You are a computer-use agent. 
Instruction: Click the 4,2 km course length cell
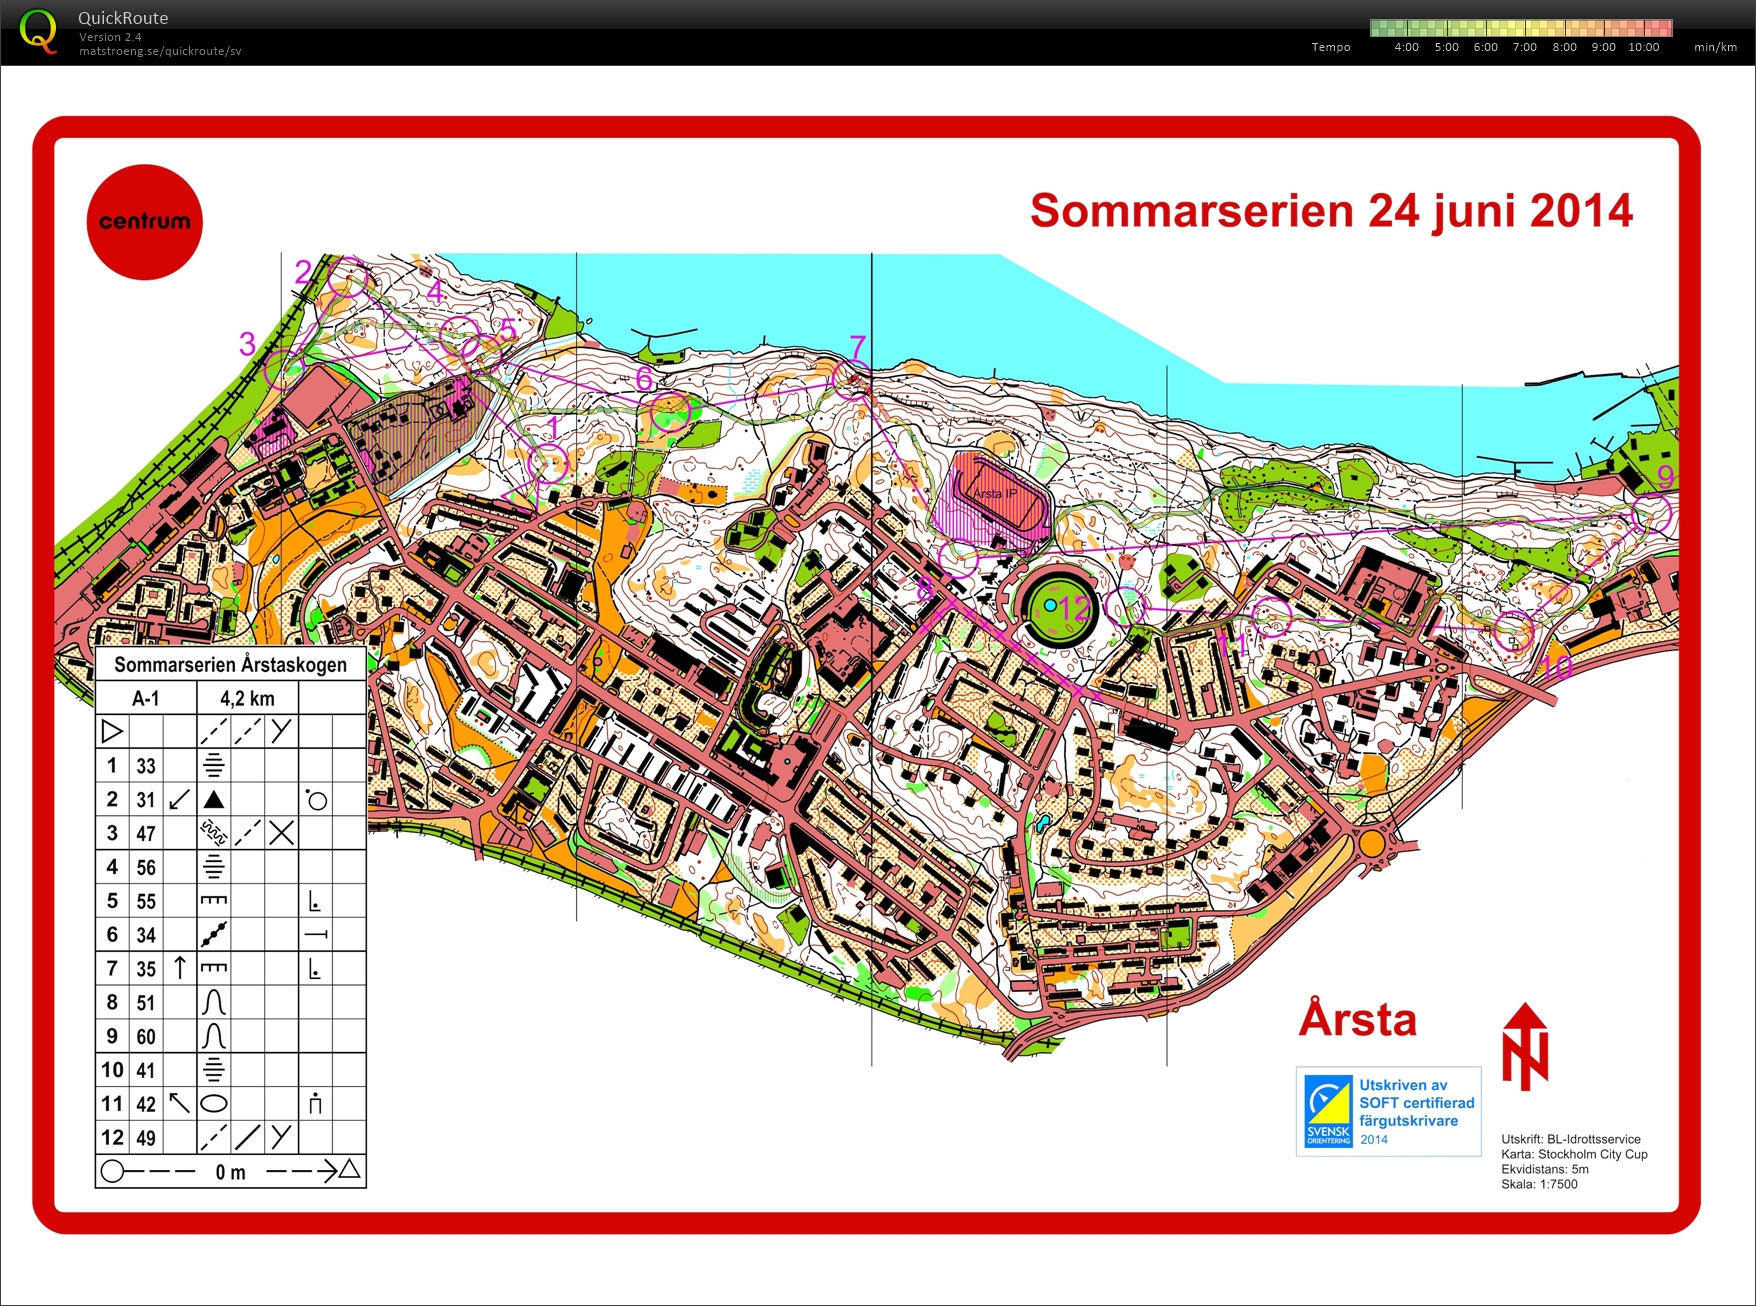(x=247, y=698)
